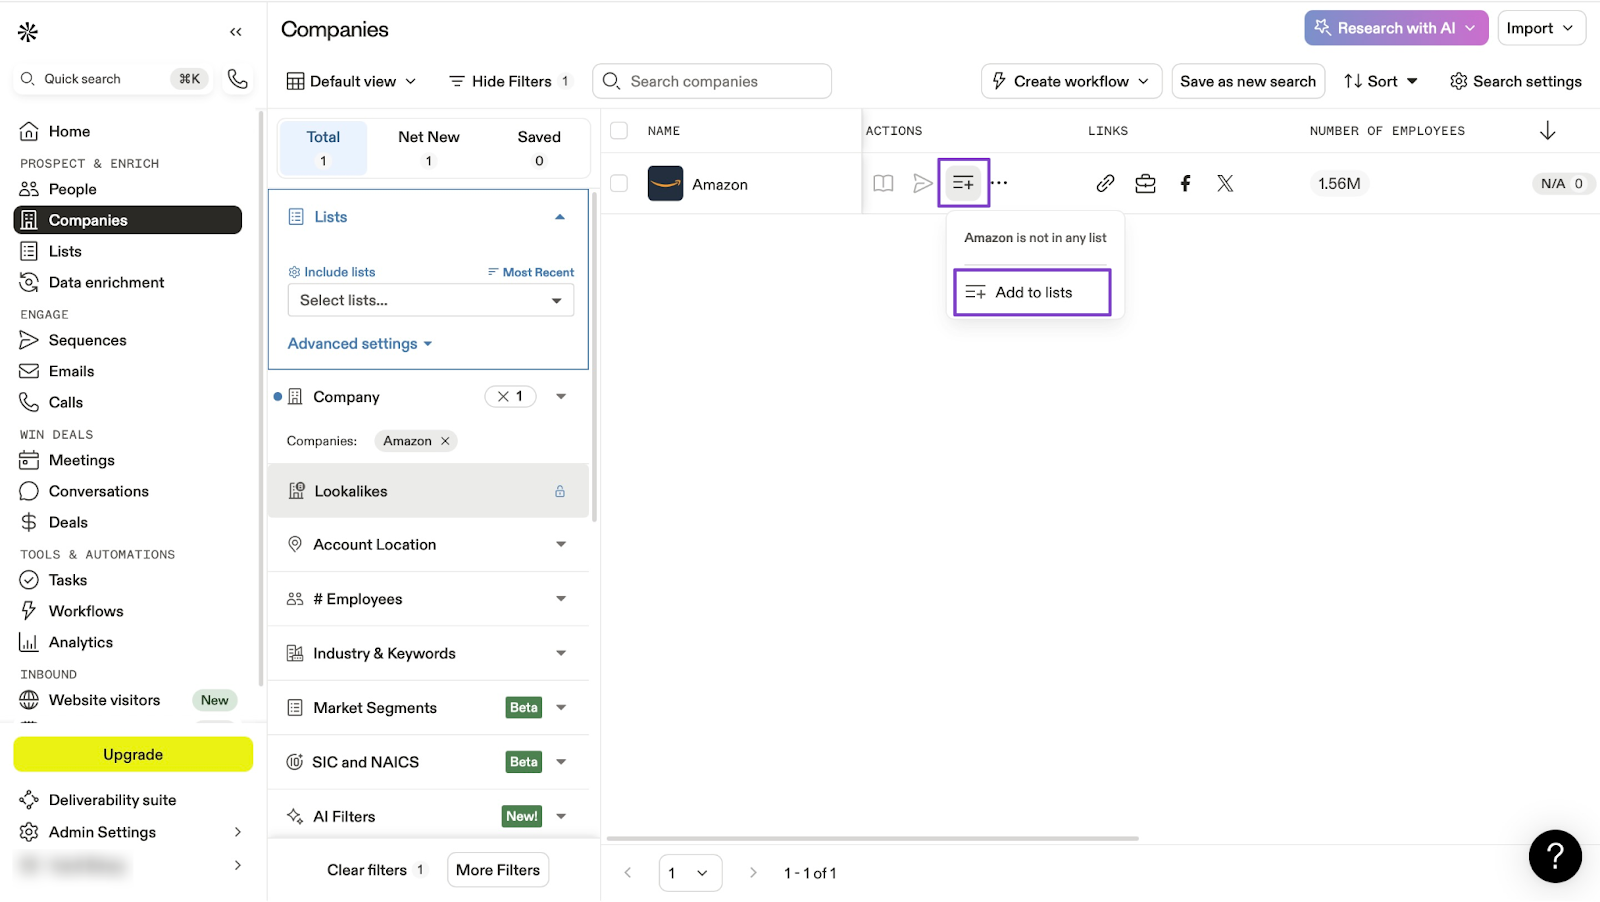Switch to the Net New tab

coord(429,148)
